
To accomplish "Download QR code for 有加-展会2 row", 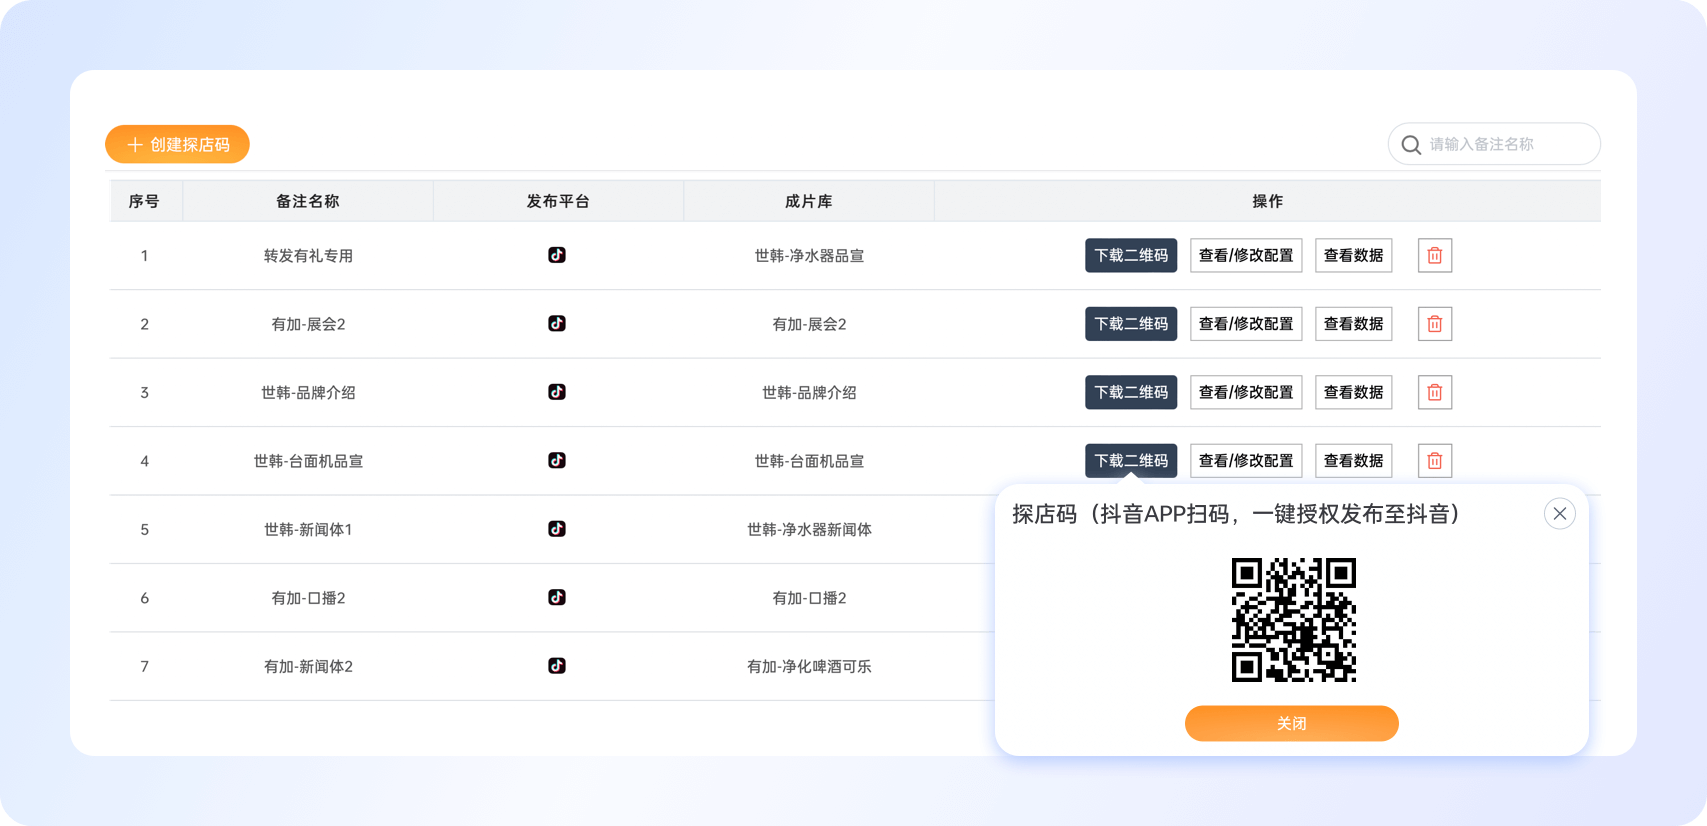I will (1131, 324).
